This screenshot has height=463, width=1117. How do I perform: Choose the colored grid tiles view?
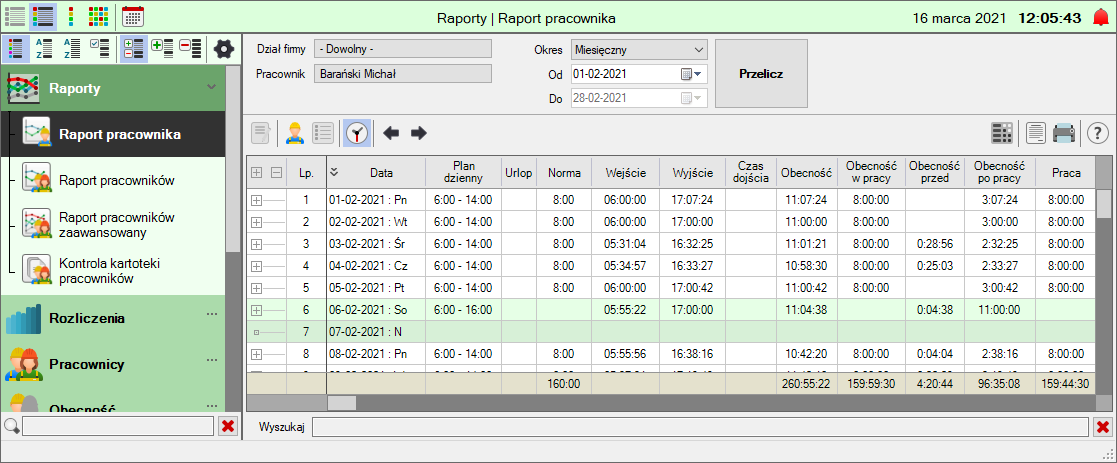[98, 16]
